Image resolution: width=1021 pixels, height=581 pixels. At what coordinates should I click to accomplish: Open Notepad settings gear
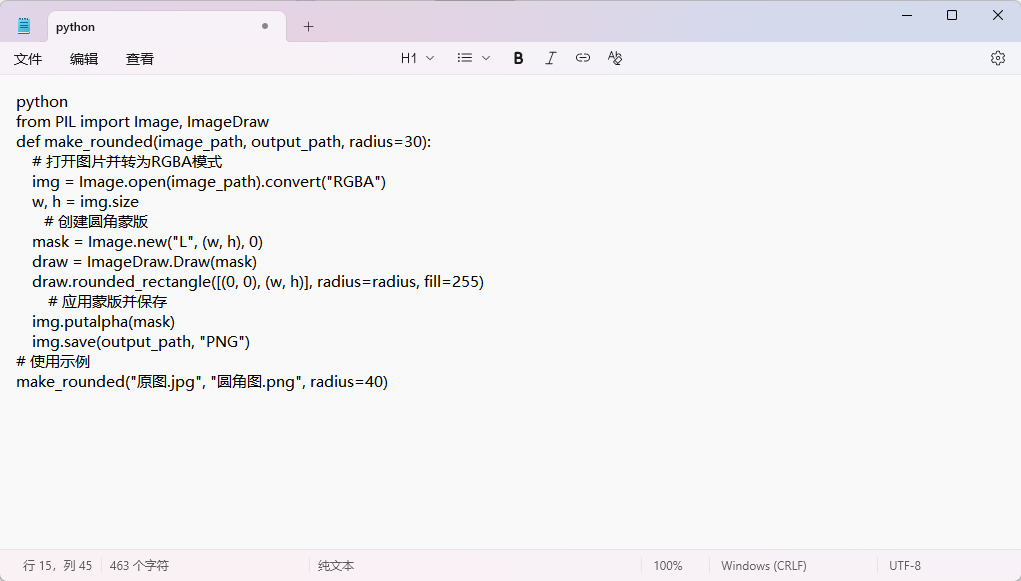click(997, 58)
